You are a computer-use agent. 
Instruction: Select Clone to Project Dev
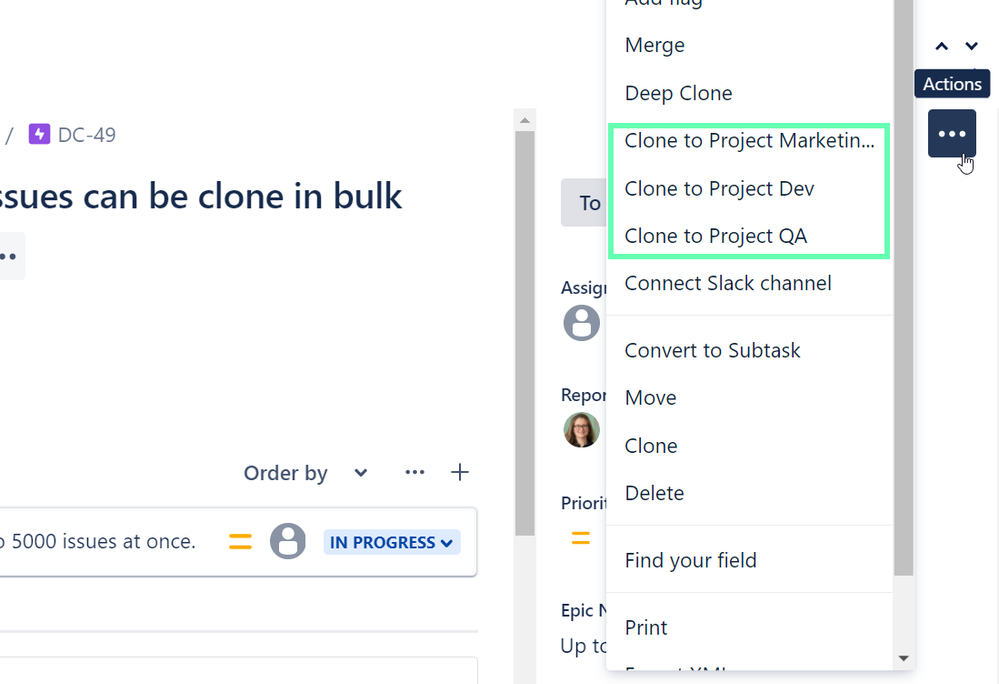click(719, 188)
